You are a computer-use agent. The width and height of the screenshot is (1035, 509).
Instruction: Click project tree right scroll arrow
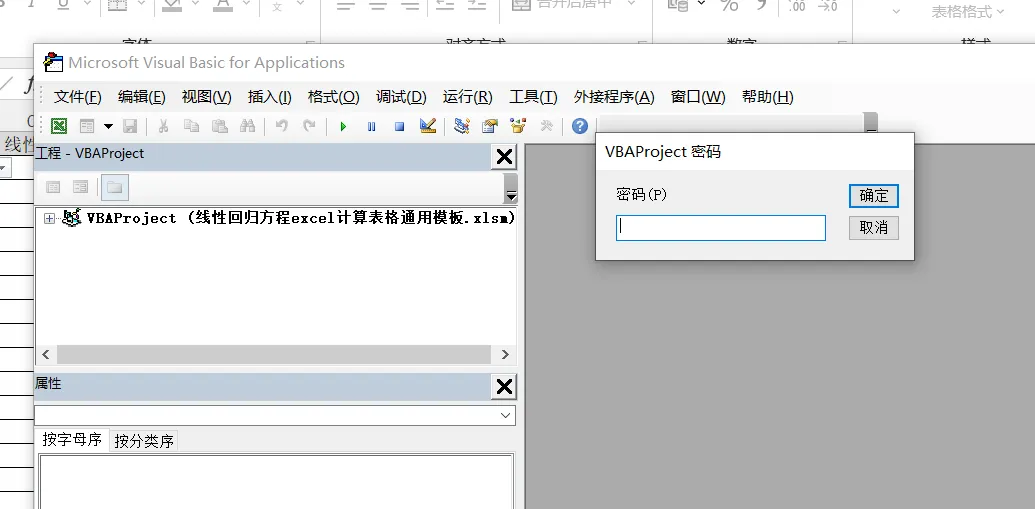505,355
